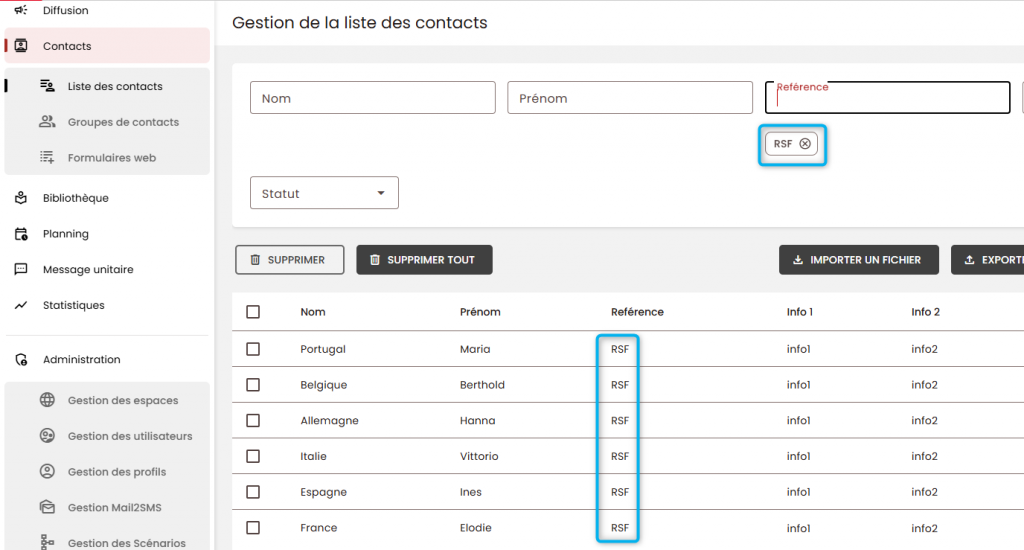Focus the Référence filter field
This screenshot has height=550, width=1024.
[x=888, y=97]
